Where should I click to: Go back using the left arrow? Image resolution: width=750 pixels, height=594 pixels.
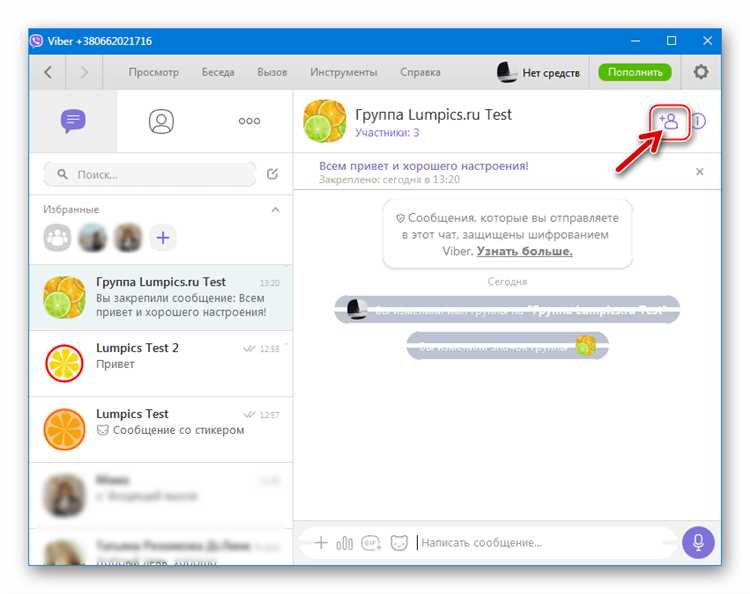48,72
